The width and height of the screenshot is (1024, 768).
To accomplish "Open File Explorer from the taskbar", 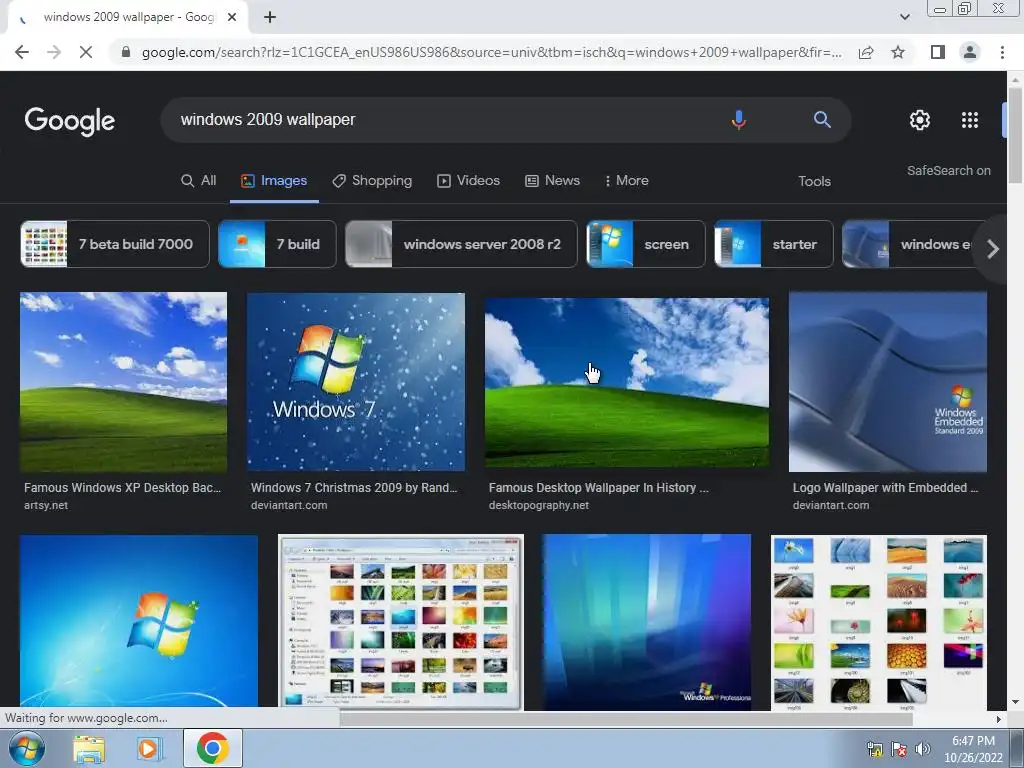I will click(89, 748).
